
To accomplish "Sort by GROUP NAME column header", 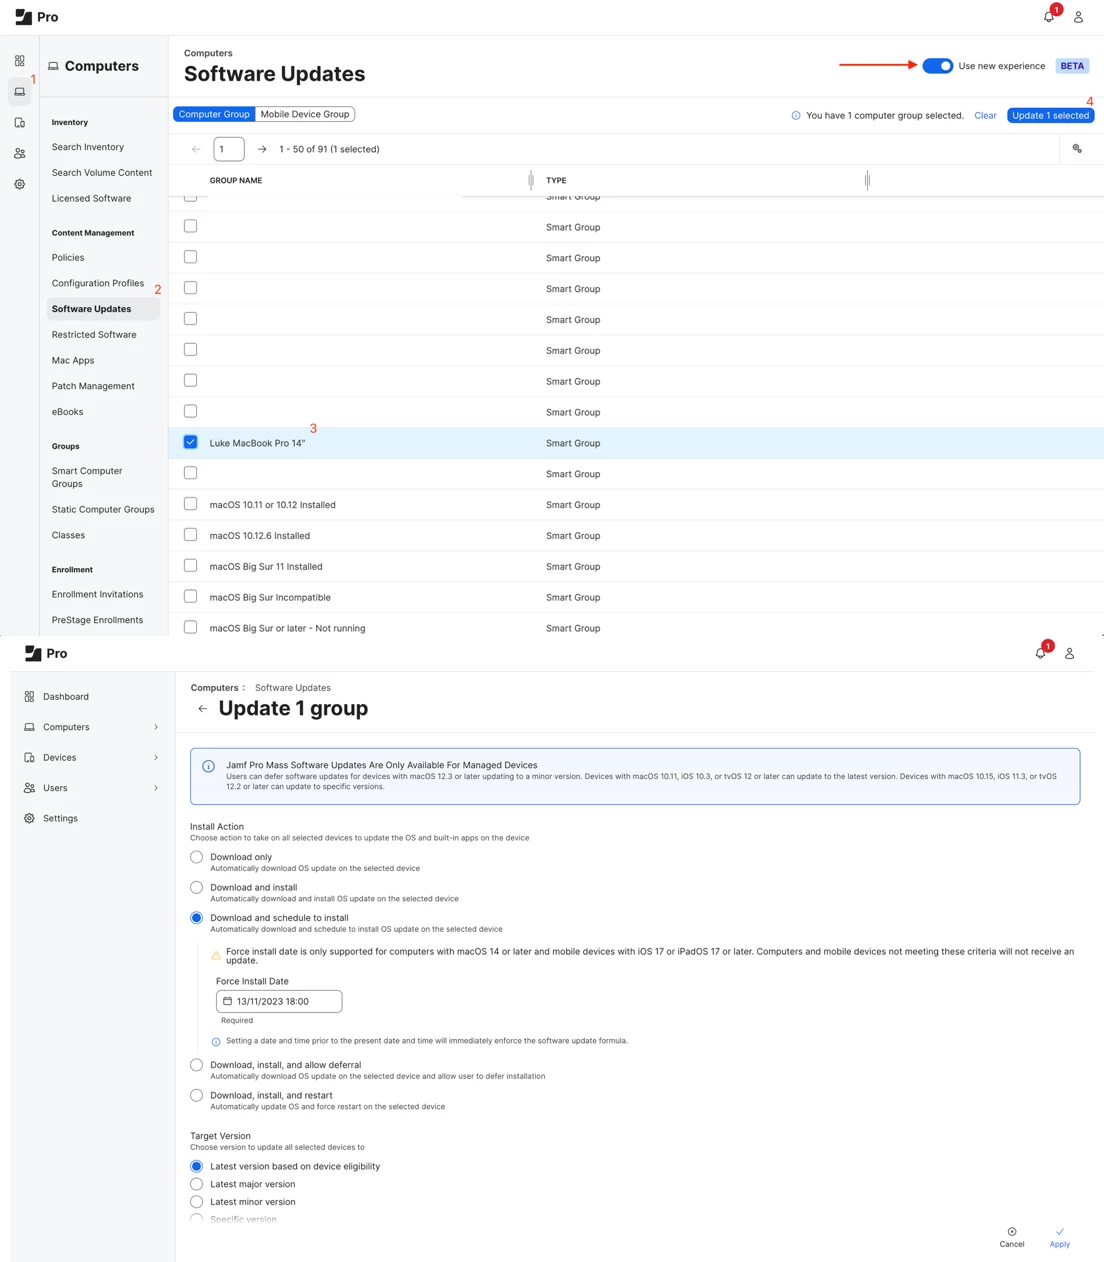I will [236, 181].
